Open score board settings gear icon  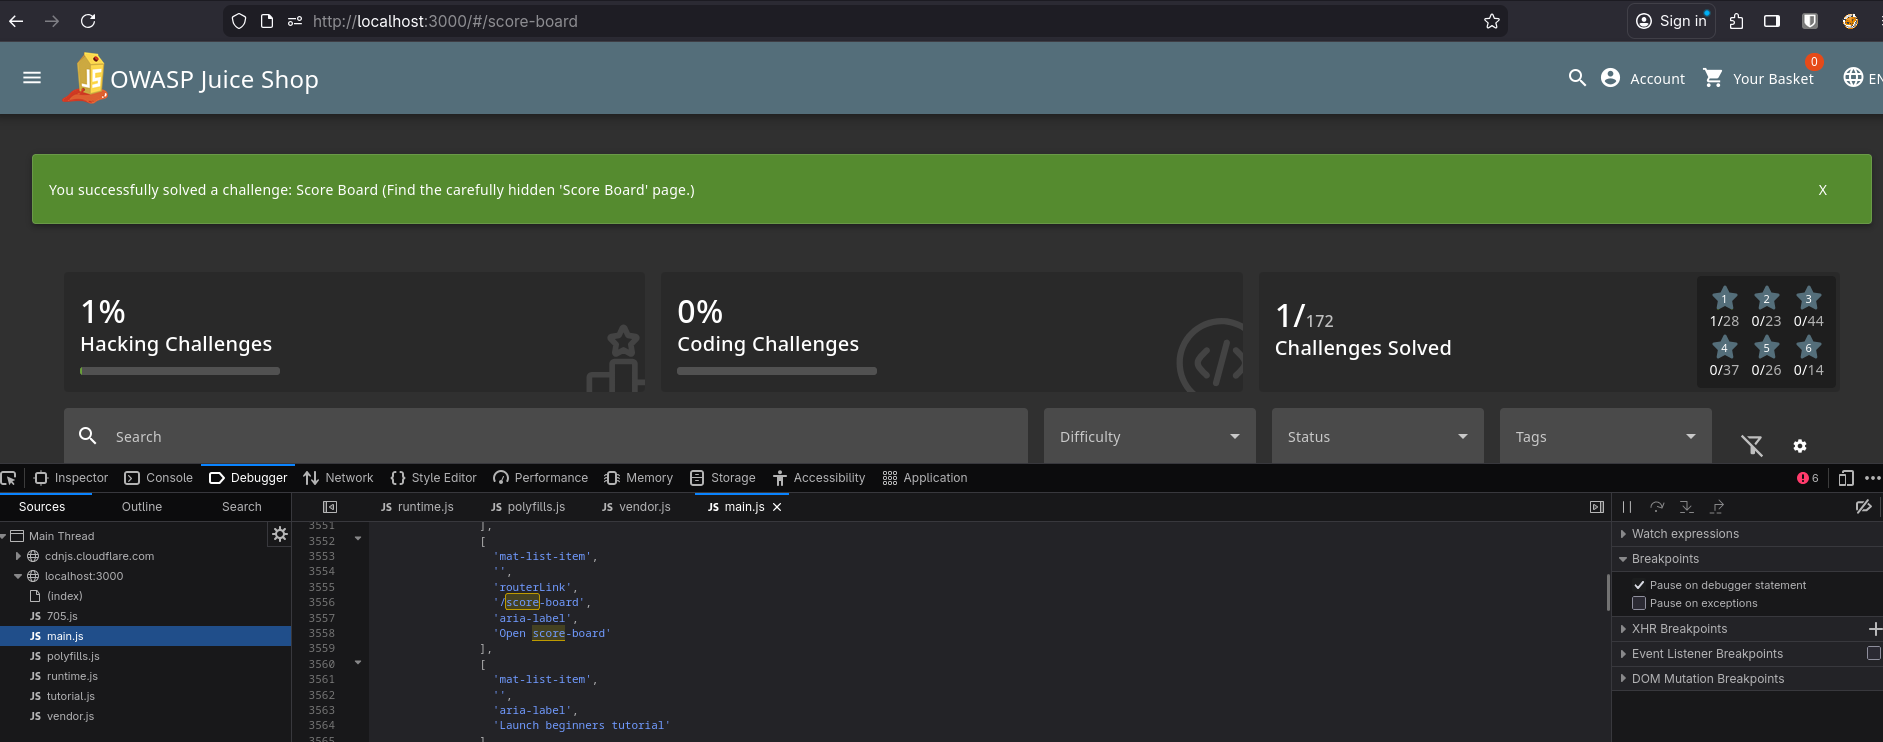click(1800, 446)
